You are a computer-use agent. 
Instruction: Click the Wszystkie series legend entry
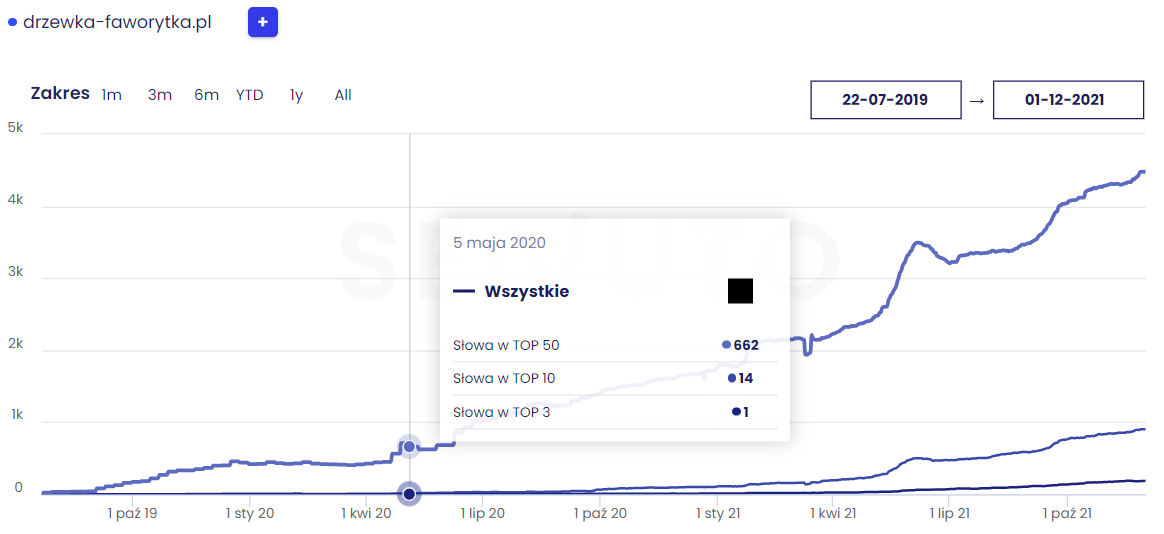[511, 291]
